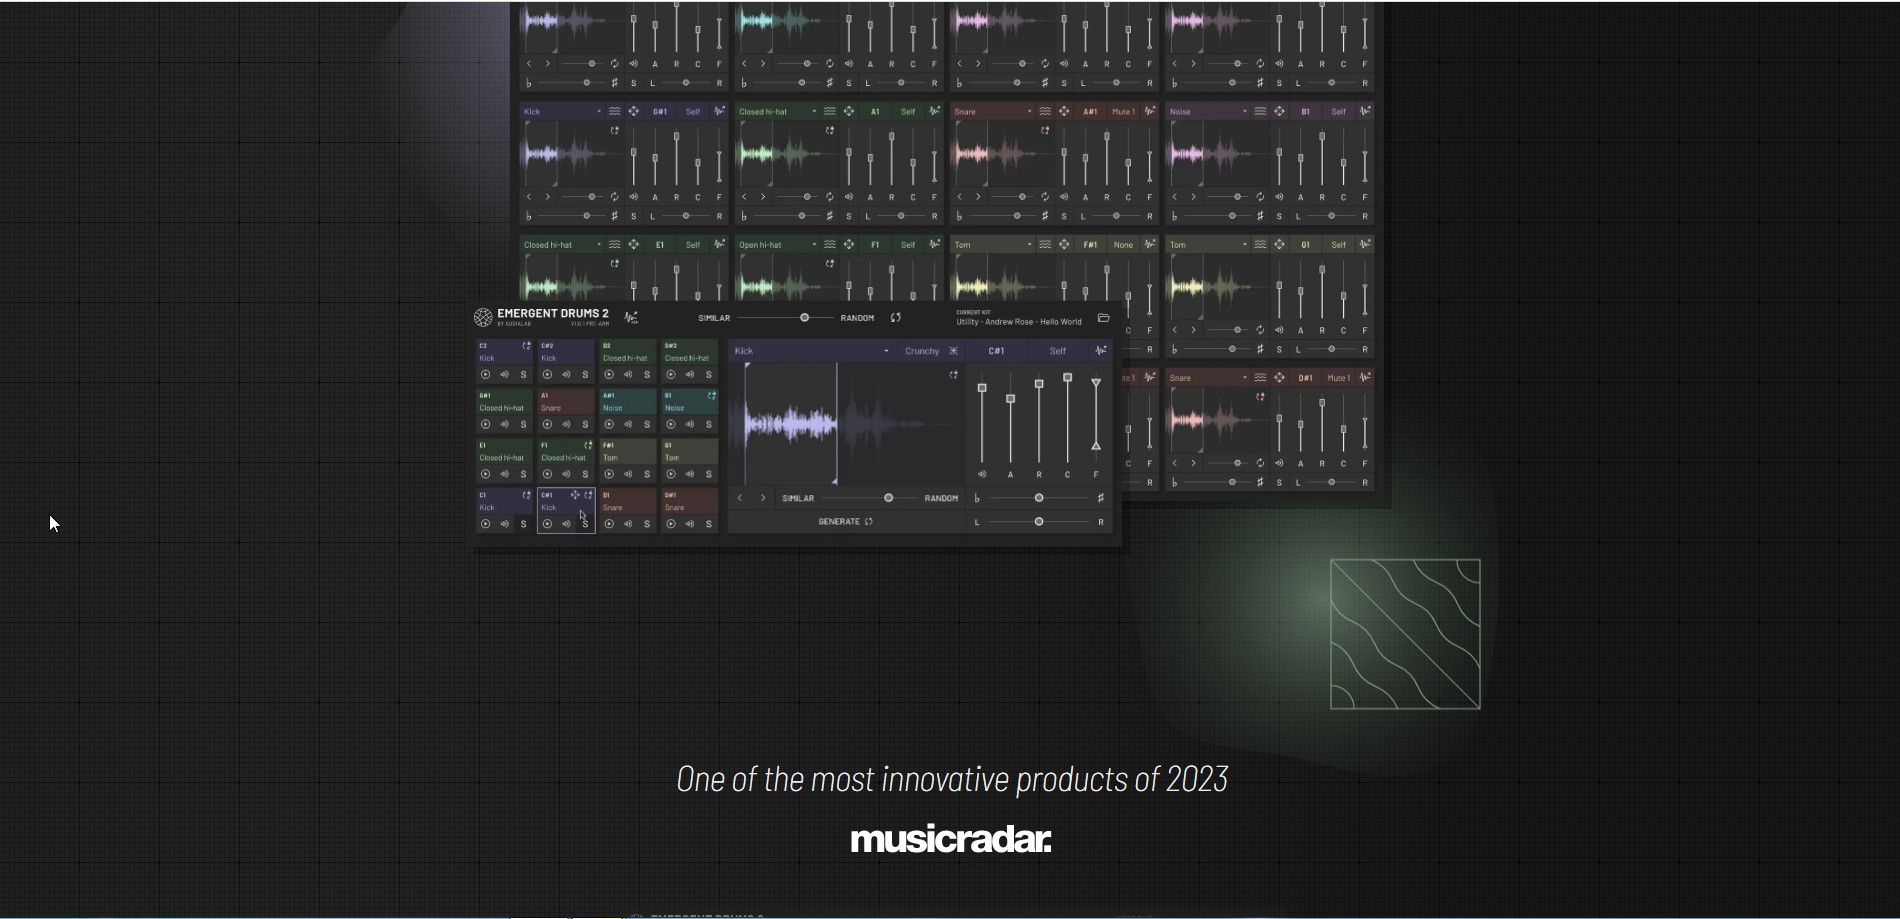Open the kit folder browser icon
Image resolution: width=1900 pixels, height=919 pixels.
1104,318
